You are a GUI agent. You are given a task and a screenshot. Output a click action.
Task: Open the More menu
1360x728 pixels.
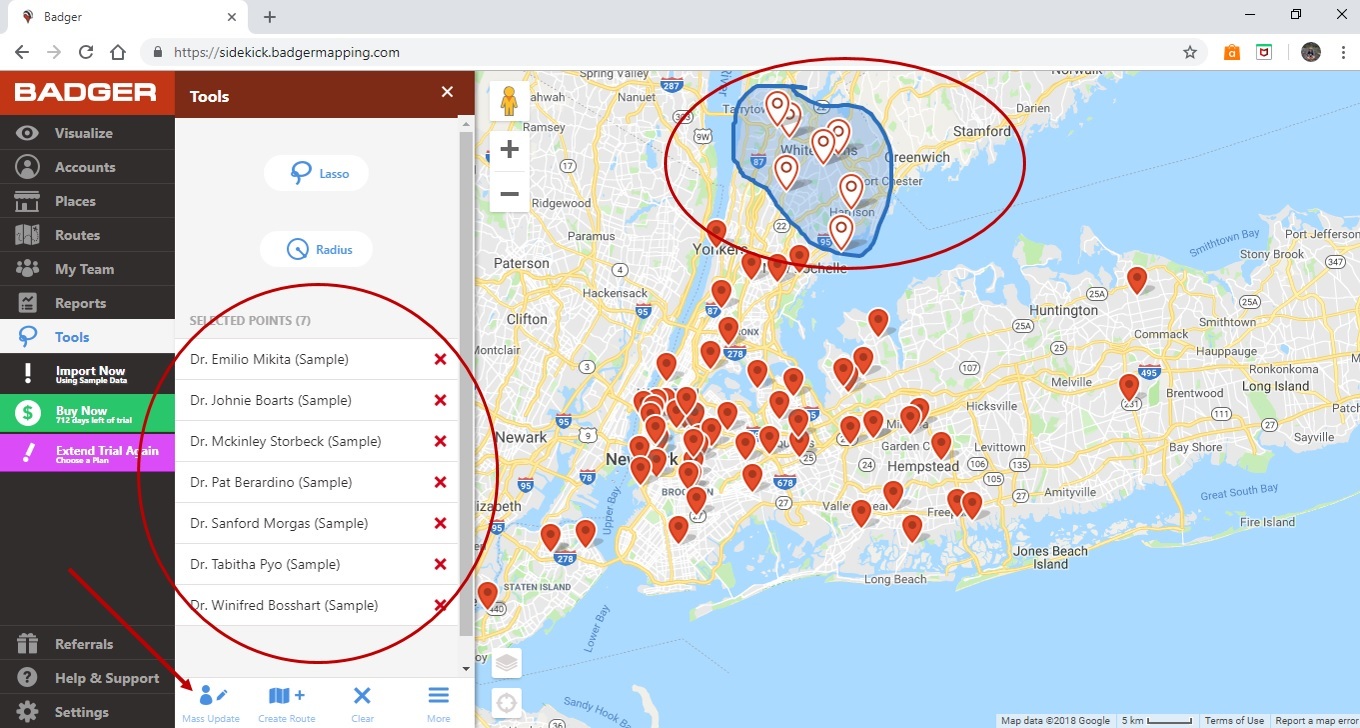438,703
